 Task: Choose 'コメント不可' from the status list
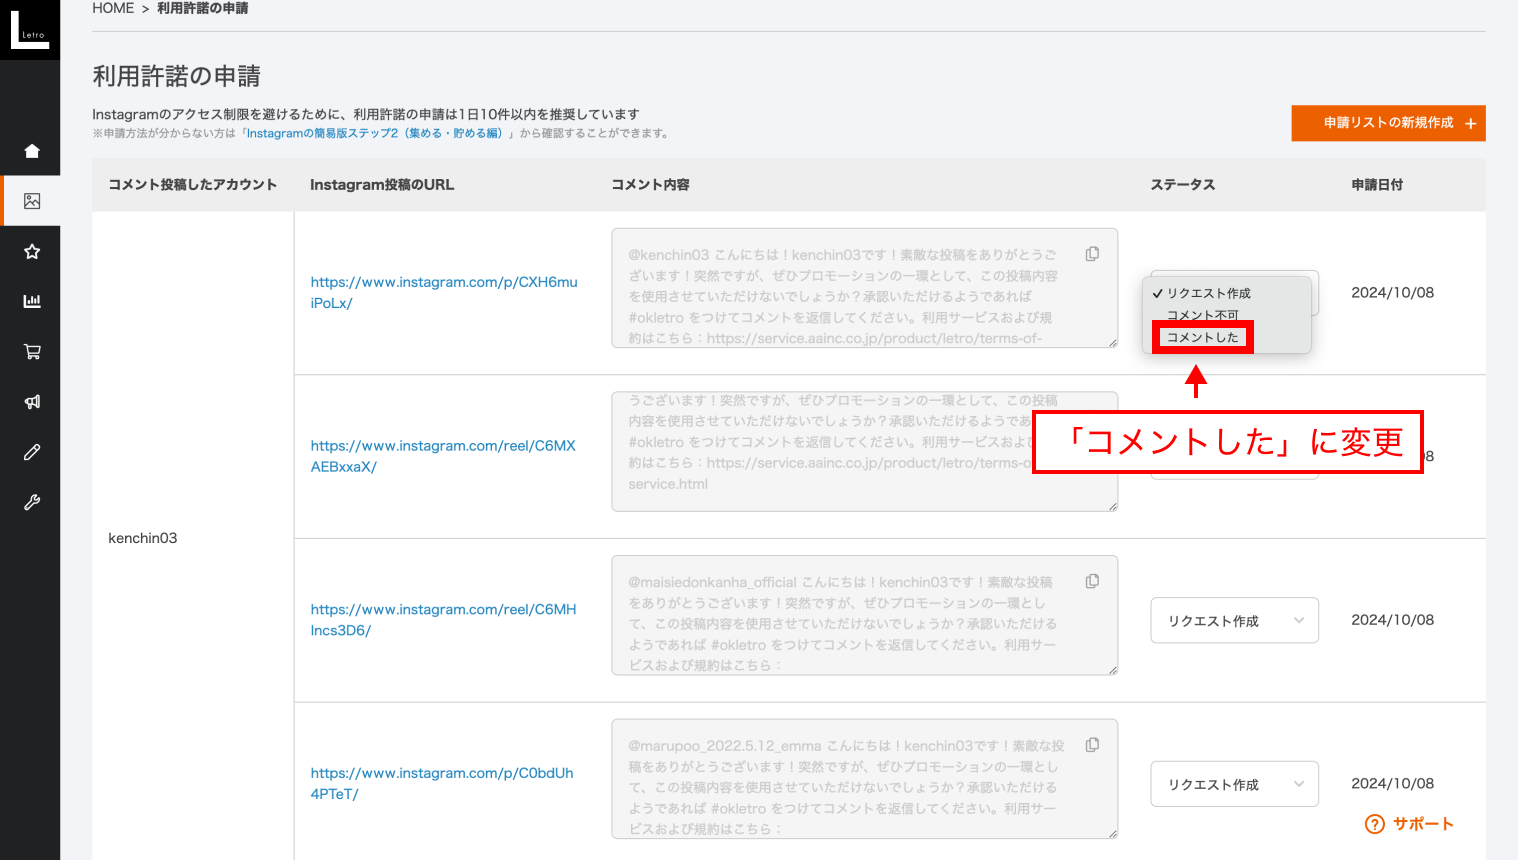1203,315
